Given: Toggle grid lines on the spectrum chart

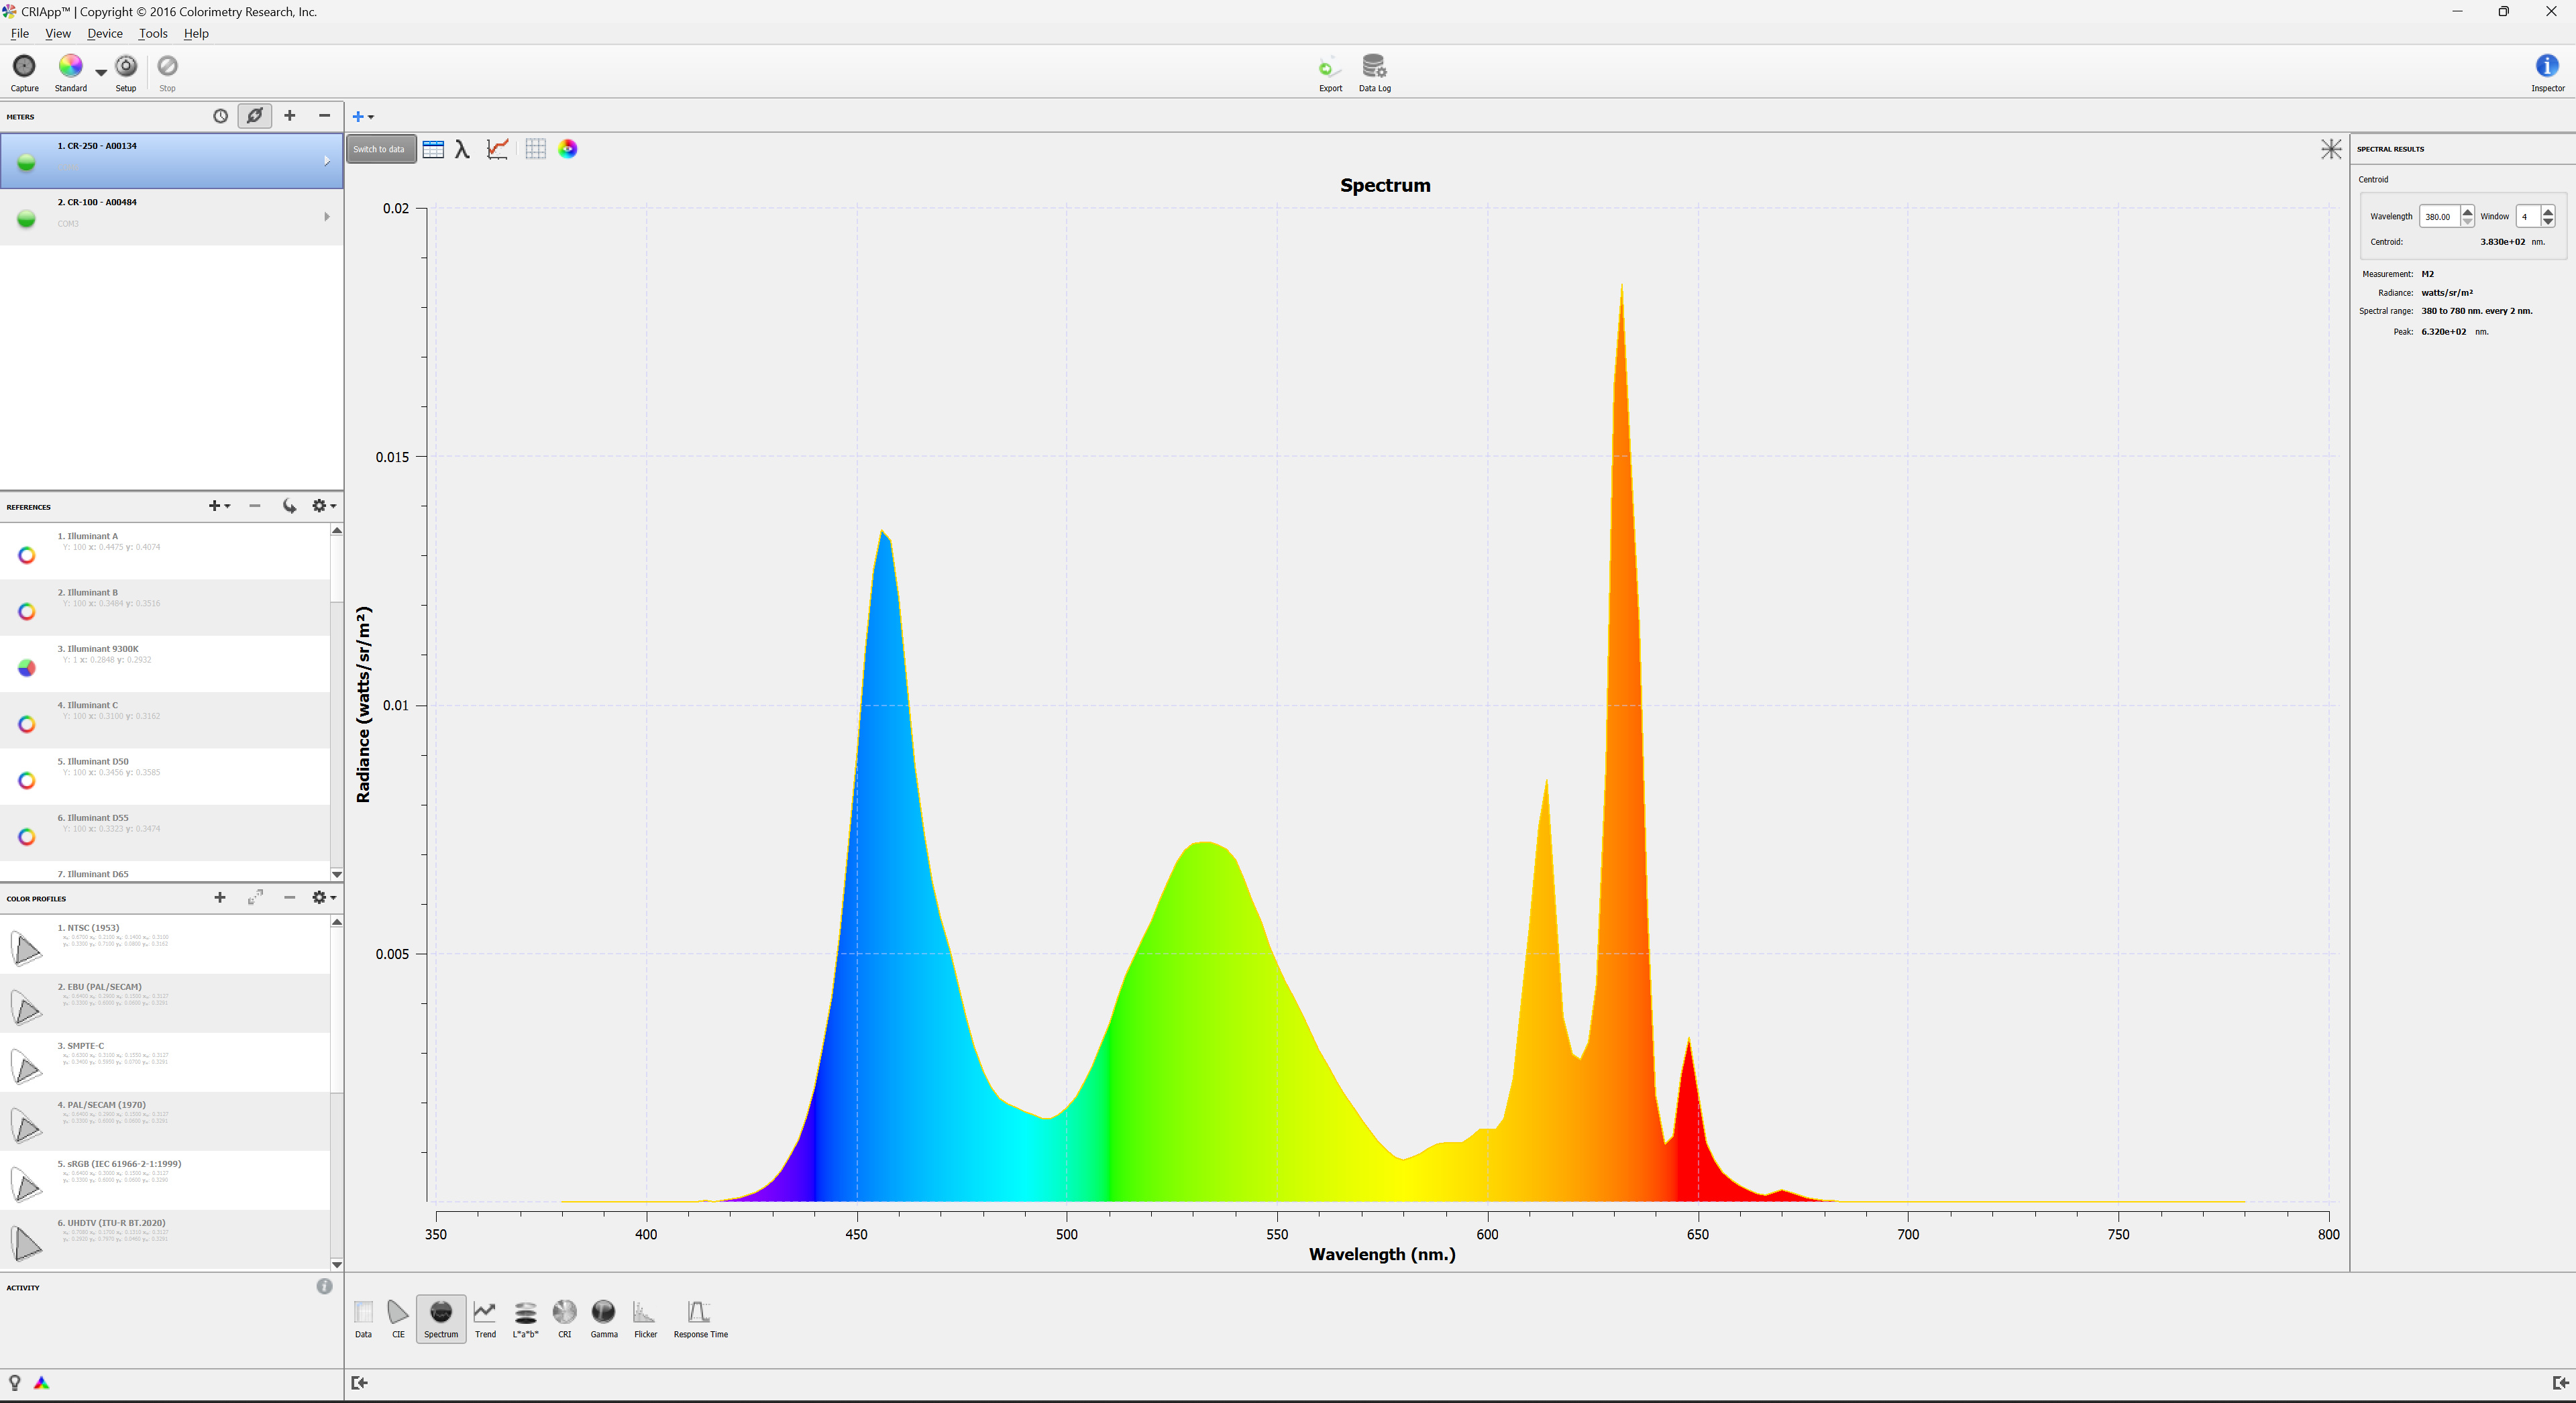Looking at the screenshot, I should [535, 149].
